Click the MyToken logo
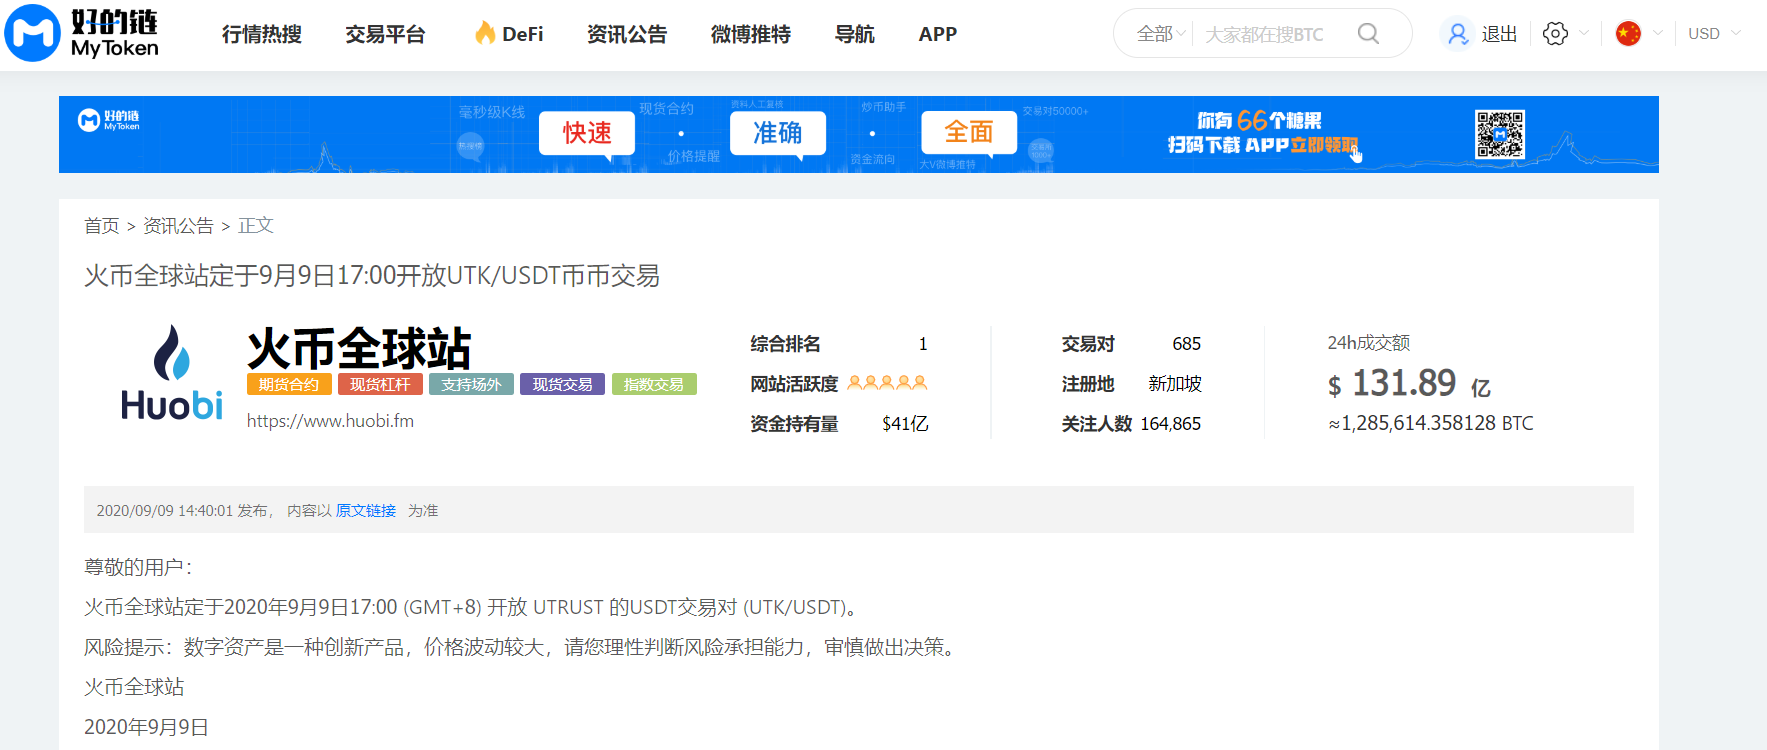1767x750 pixels. tap(82, 33)
